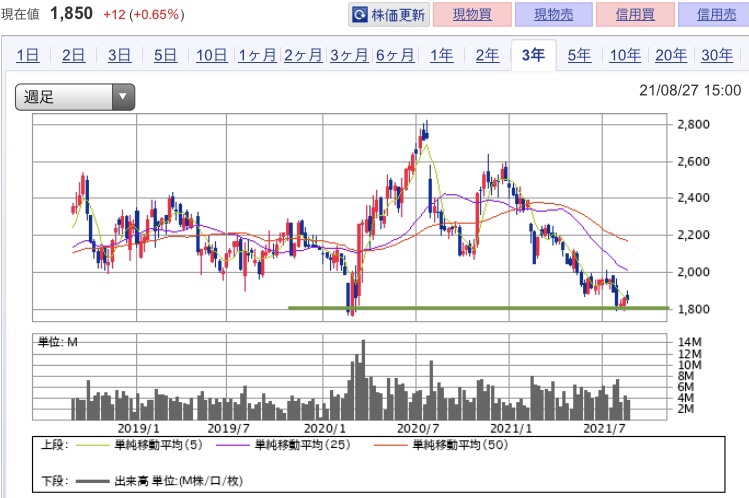Select the 1ヶ月 period tab
749x498 pixels.
pos(257,55)
